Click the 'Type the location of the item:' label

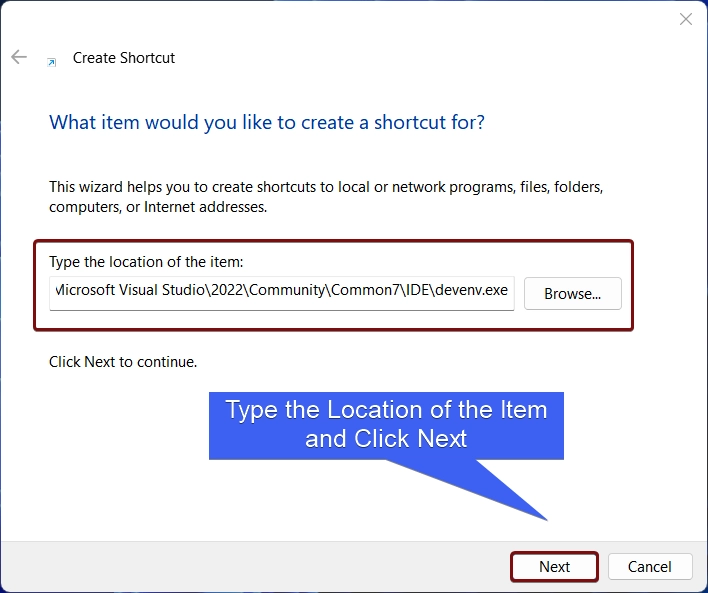(x=146, y=261)
